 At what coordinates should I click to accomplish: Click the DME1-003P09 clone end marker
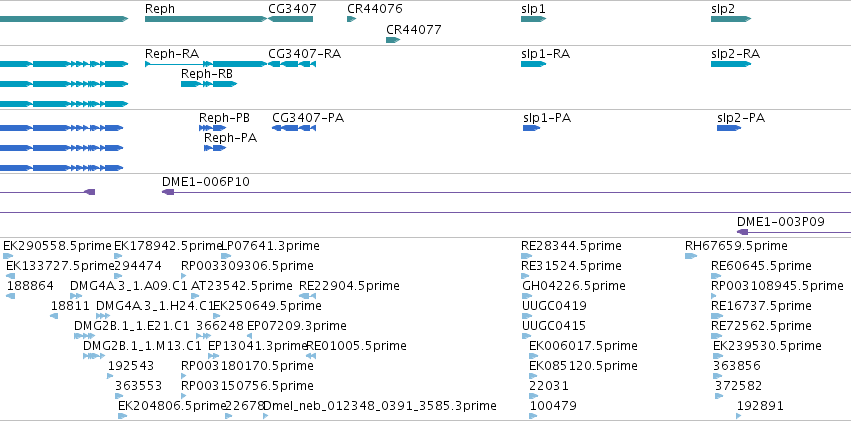[x=742, y=232]
